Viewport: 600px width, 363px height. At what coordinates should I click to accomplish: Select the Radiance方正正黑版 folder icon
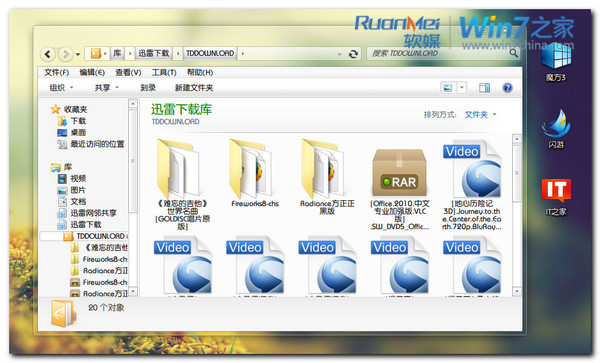coord(323,169)
